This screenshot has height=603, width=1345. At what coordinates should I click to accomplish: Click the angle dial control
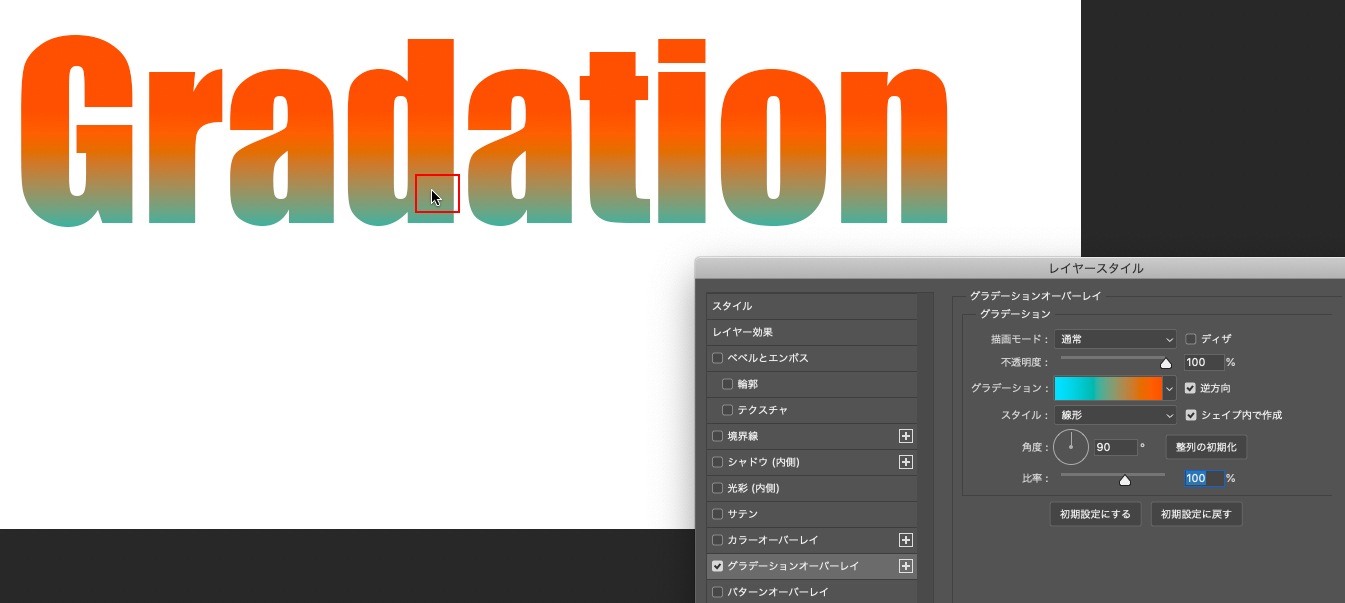[x=1070, y=447]
